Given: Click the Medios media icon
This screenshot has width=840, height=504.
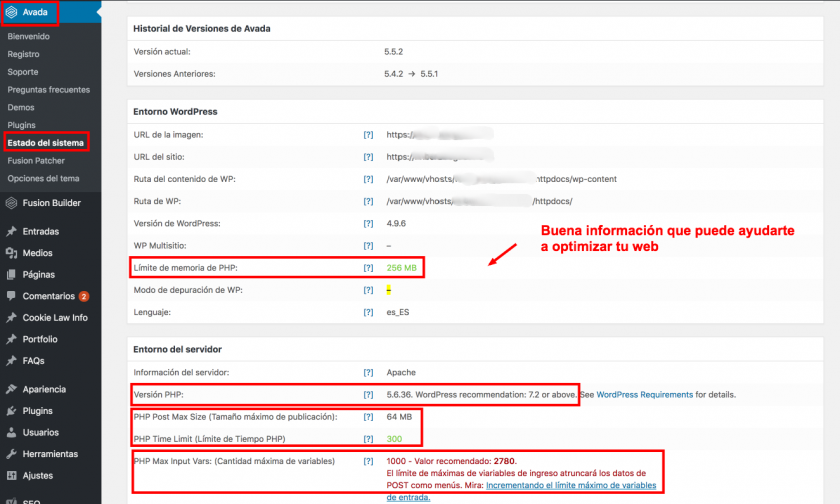Looking at the screenshot, I should [11, 253].
